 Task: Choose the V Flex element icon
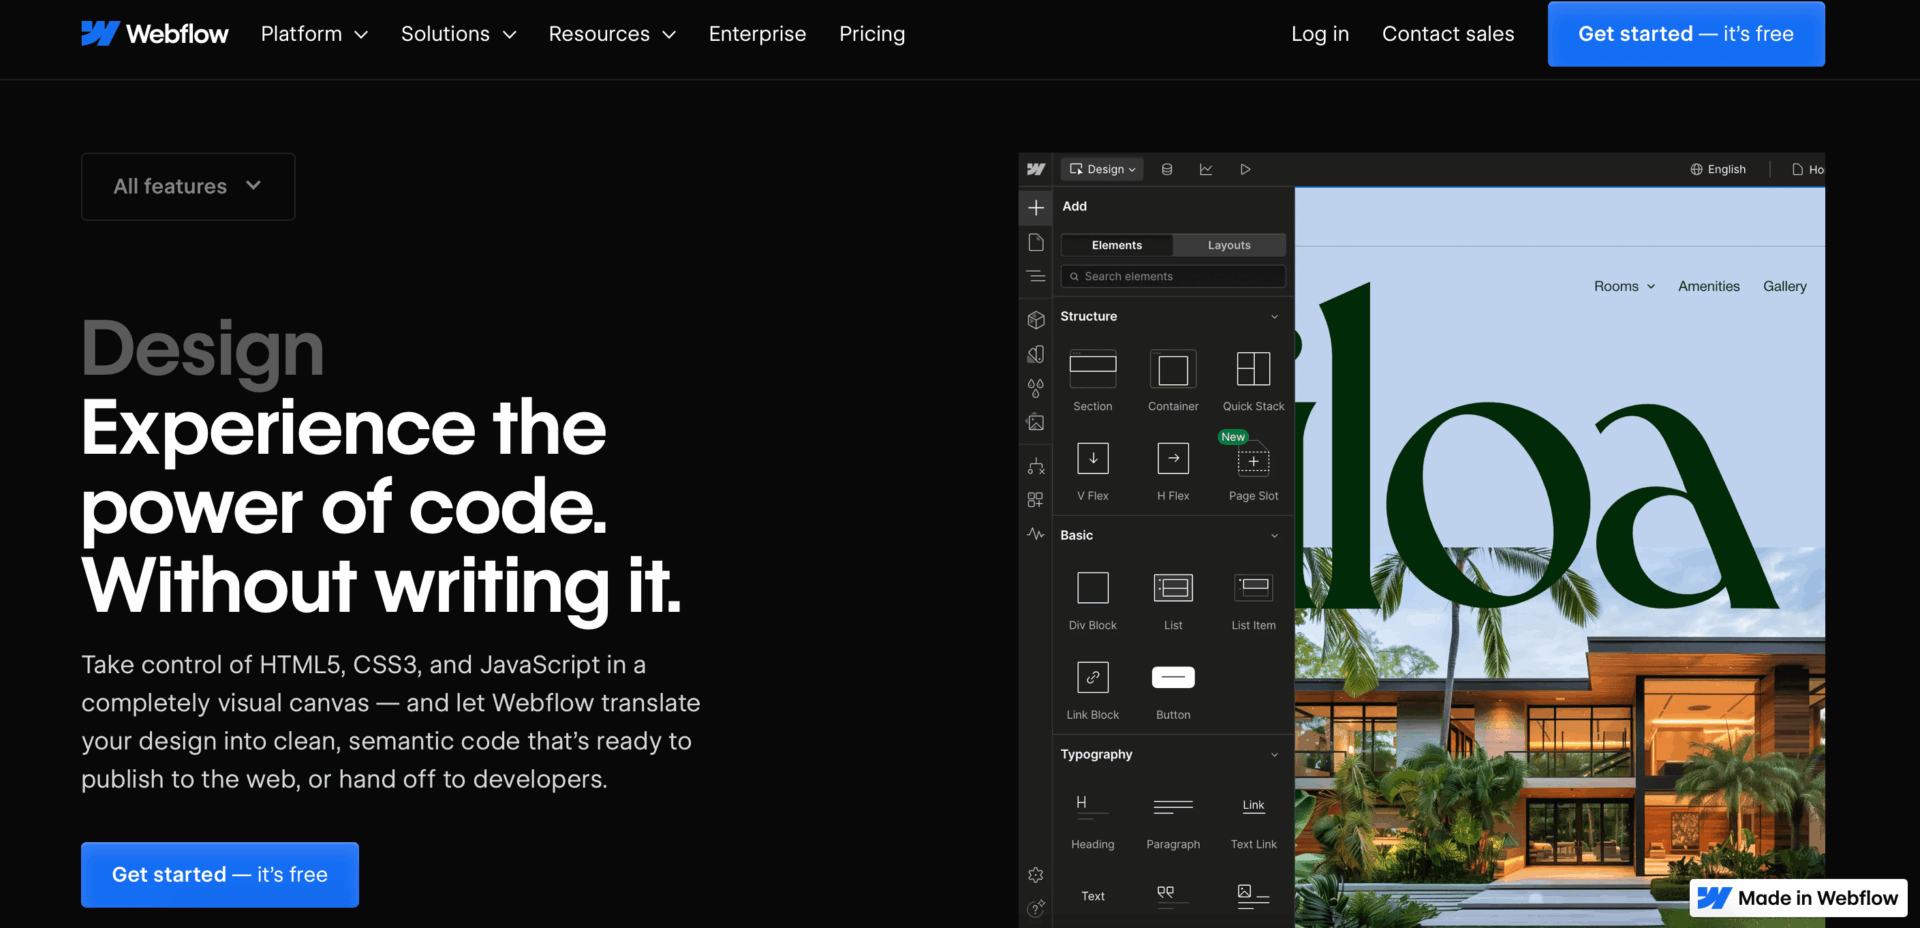click(1092, 458)
